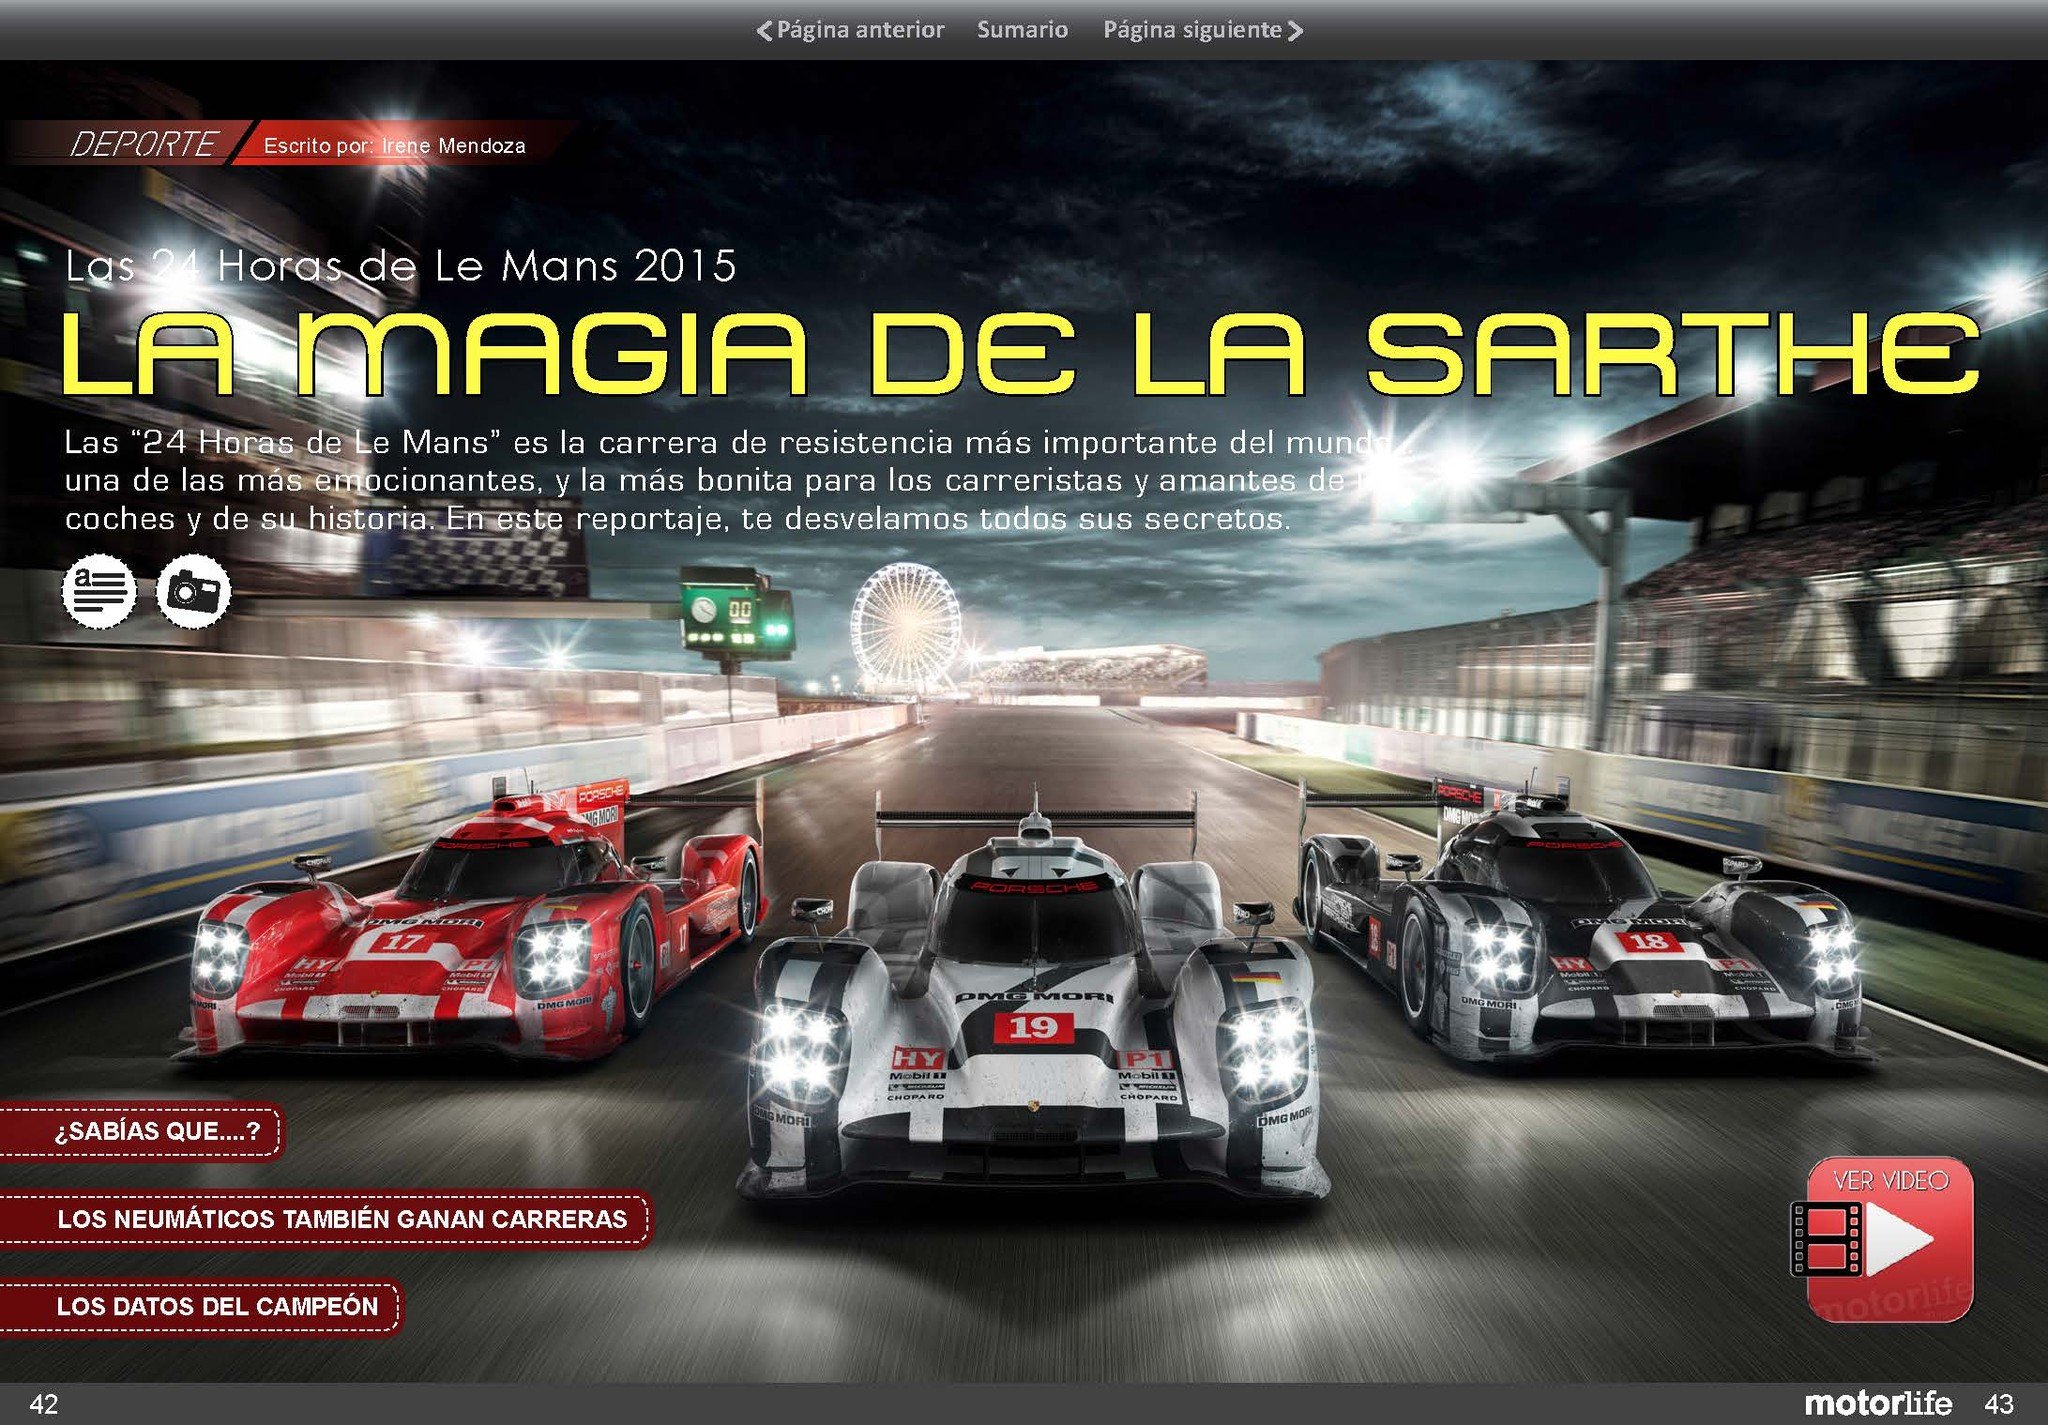Open the article text icon
This screenshot has height=1425, width=2048.
pos(99,591)
